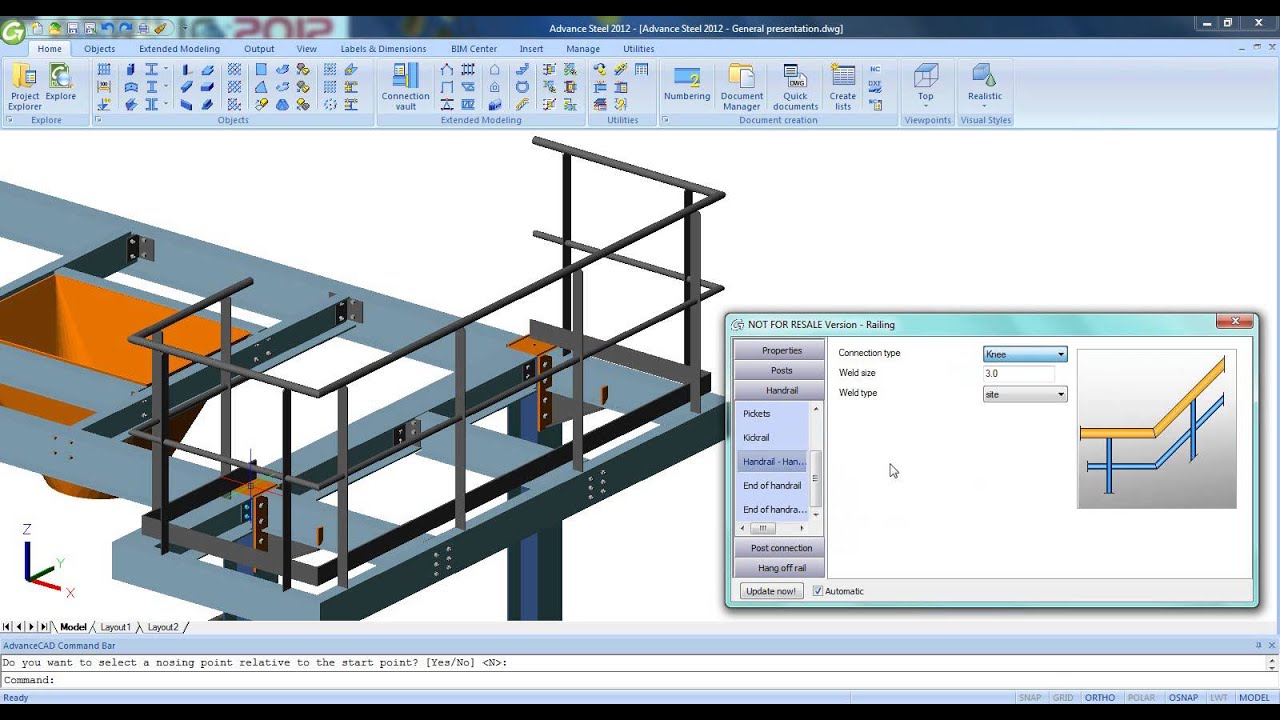Open the Post connection section
Screen dimensions: 1280x720
[781, 548]
